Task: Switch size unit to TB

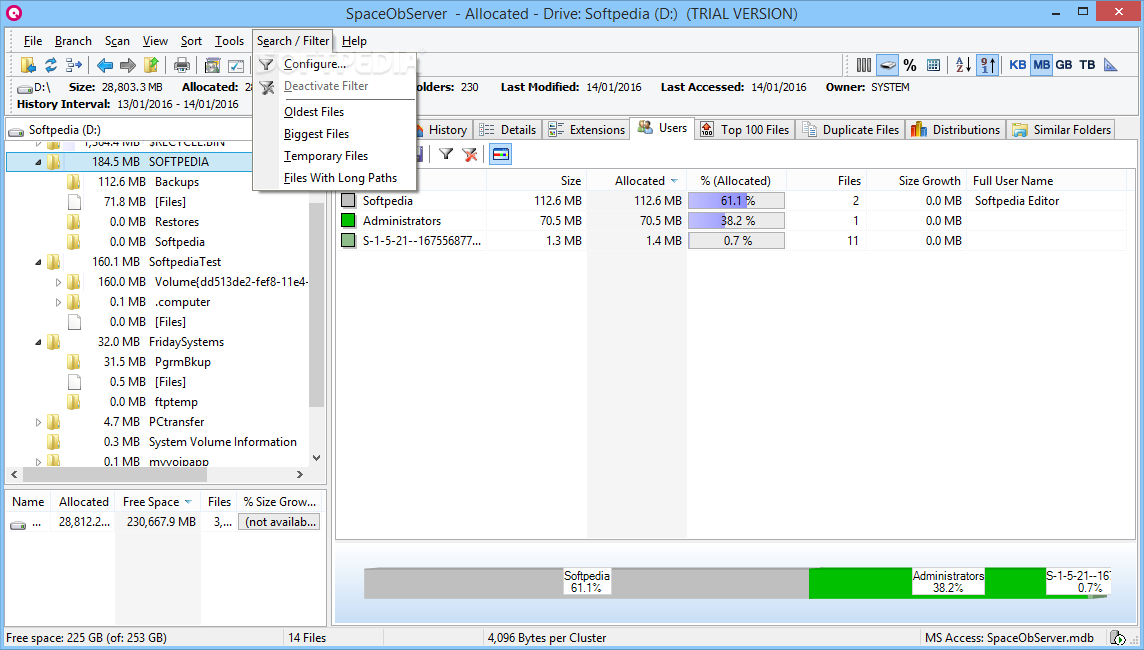Action: [x=1087, y=65]
